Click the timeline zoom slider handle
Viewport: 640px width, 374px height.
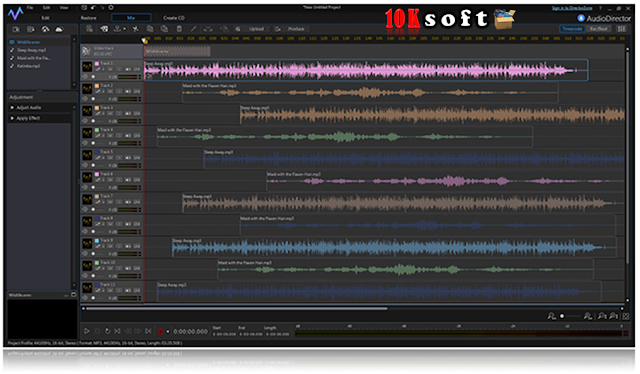pos(562,316)
